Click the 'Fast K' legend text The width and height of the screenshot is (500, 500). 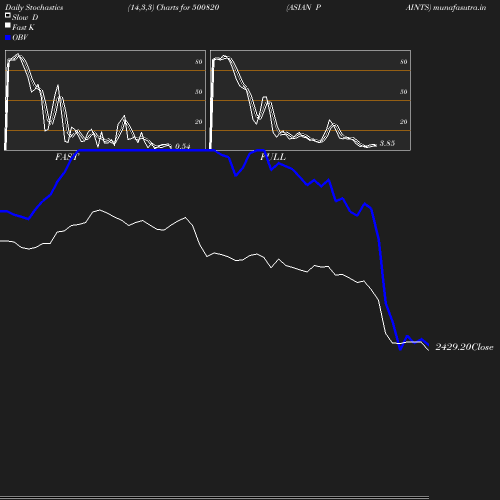(23, 28)
